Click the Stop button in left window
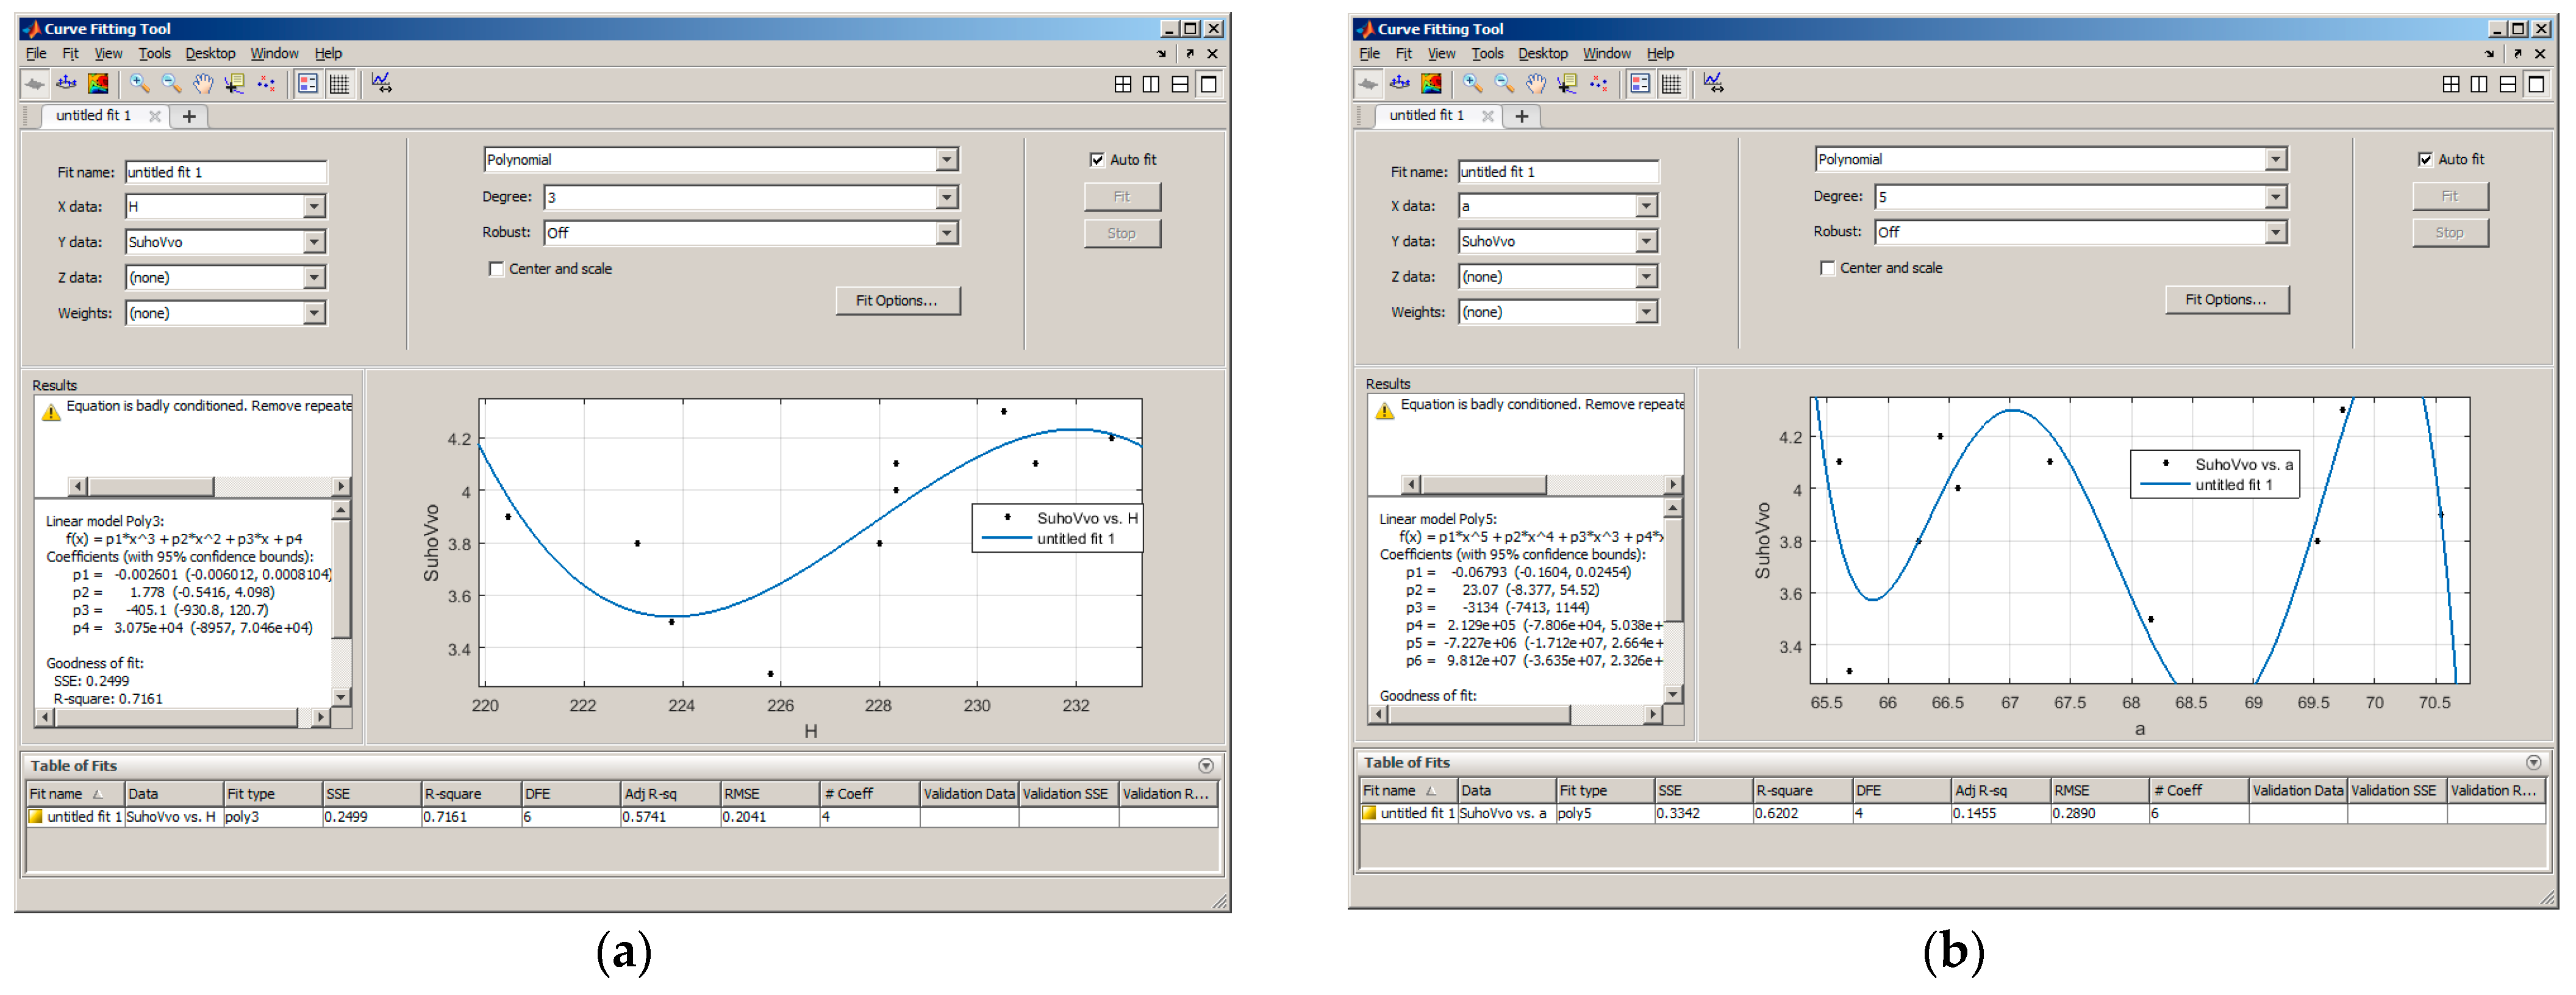 (1122, 234)
